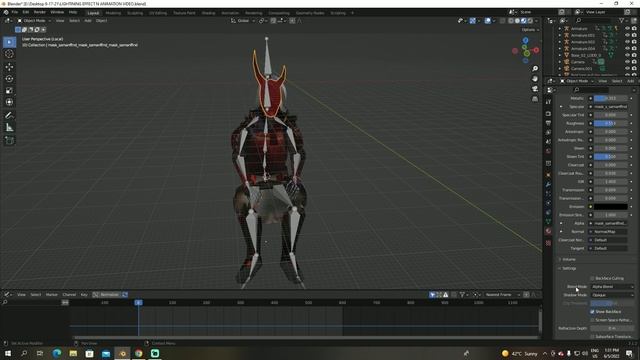The height and width of the screenshot is (360, 640).
Task: Select the Transform tool
Action: 9,102
